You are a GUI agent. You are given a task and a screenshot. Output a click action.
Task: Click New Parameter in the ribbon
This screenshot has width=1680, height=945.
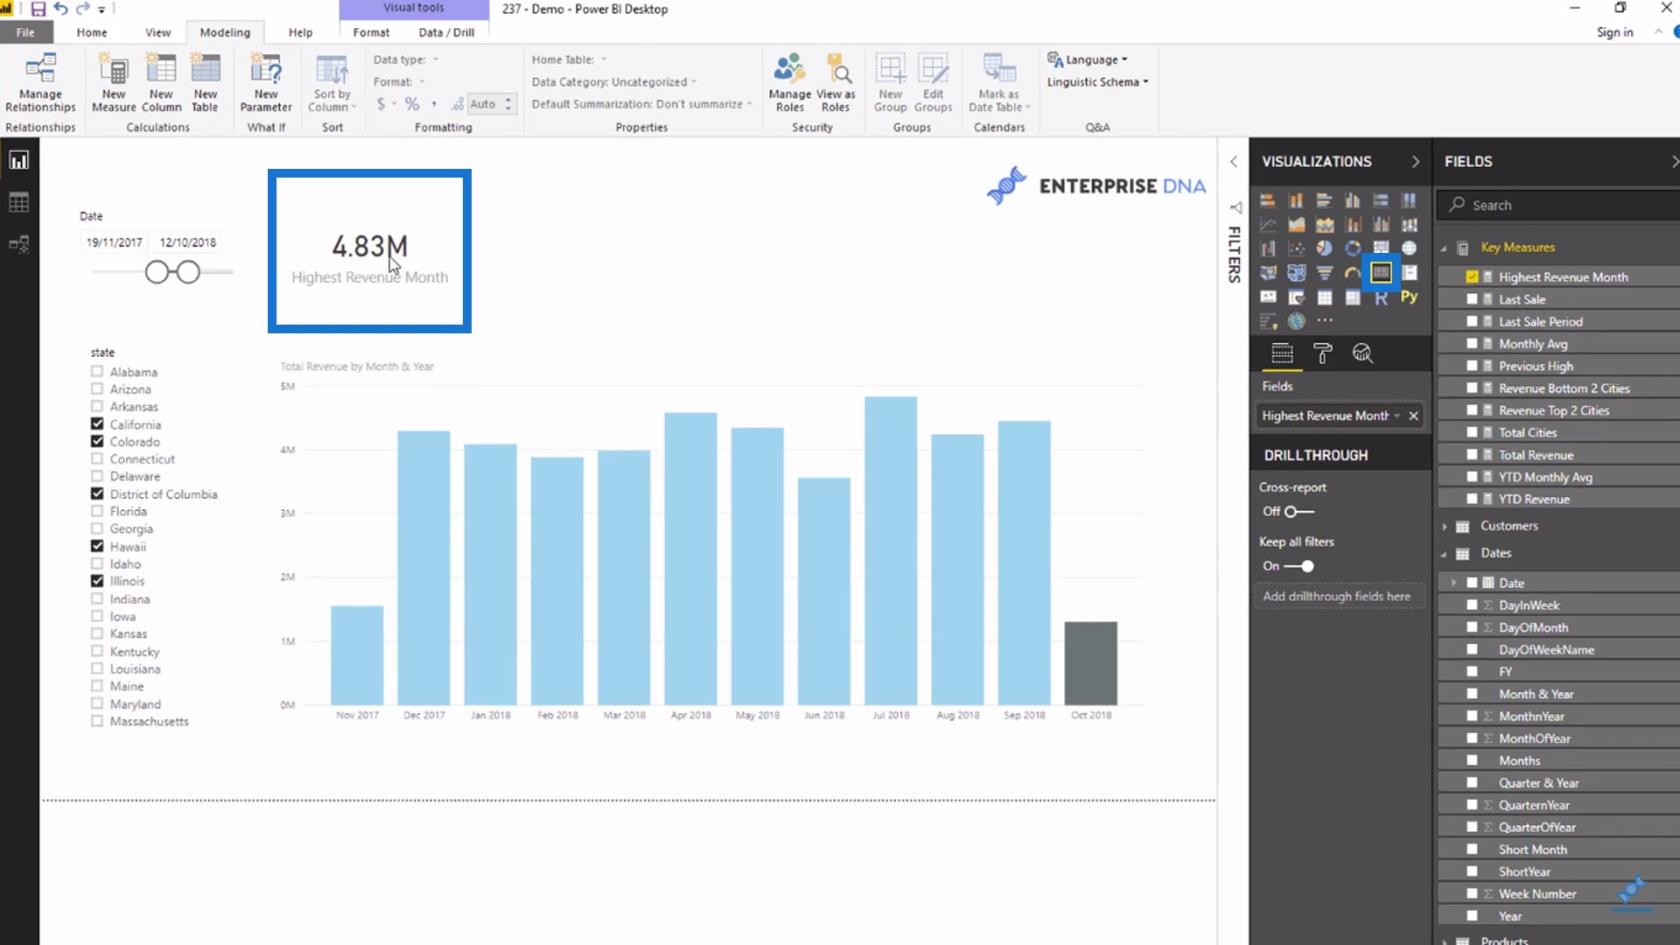[266, 83]
